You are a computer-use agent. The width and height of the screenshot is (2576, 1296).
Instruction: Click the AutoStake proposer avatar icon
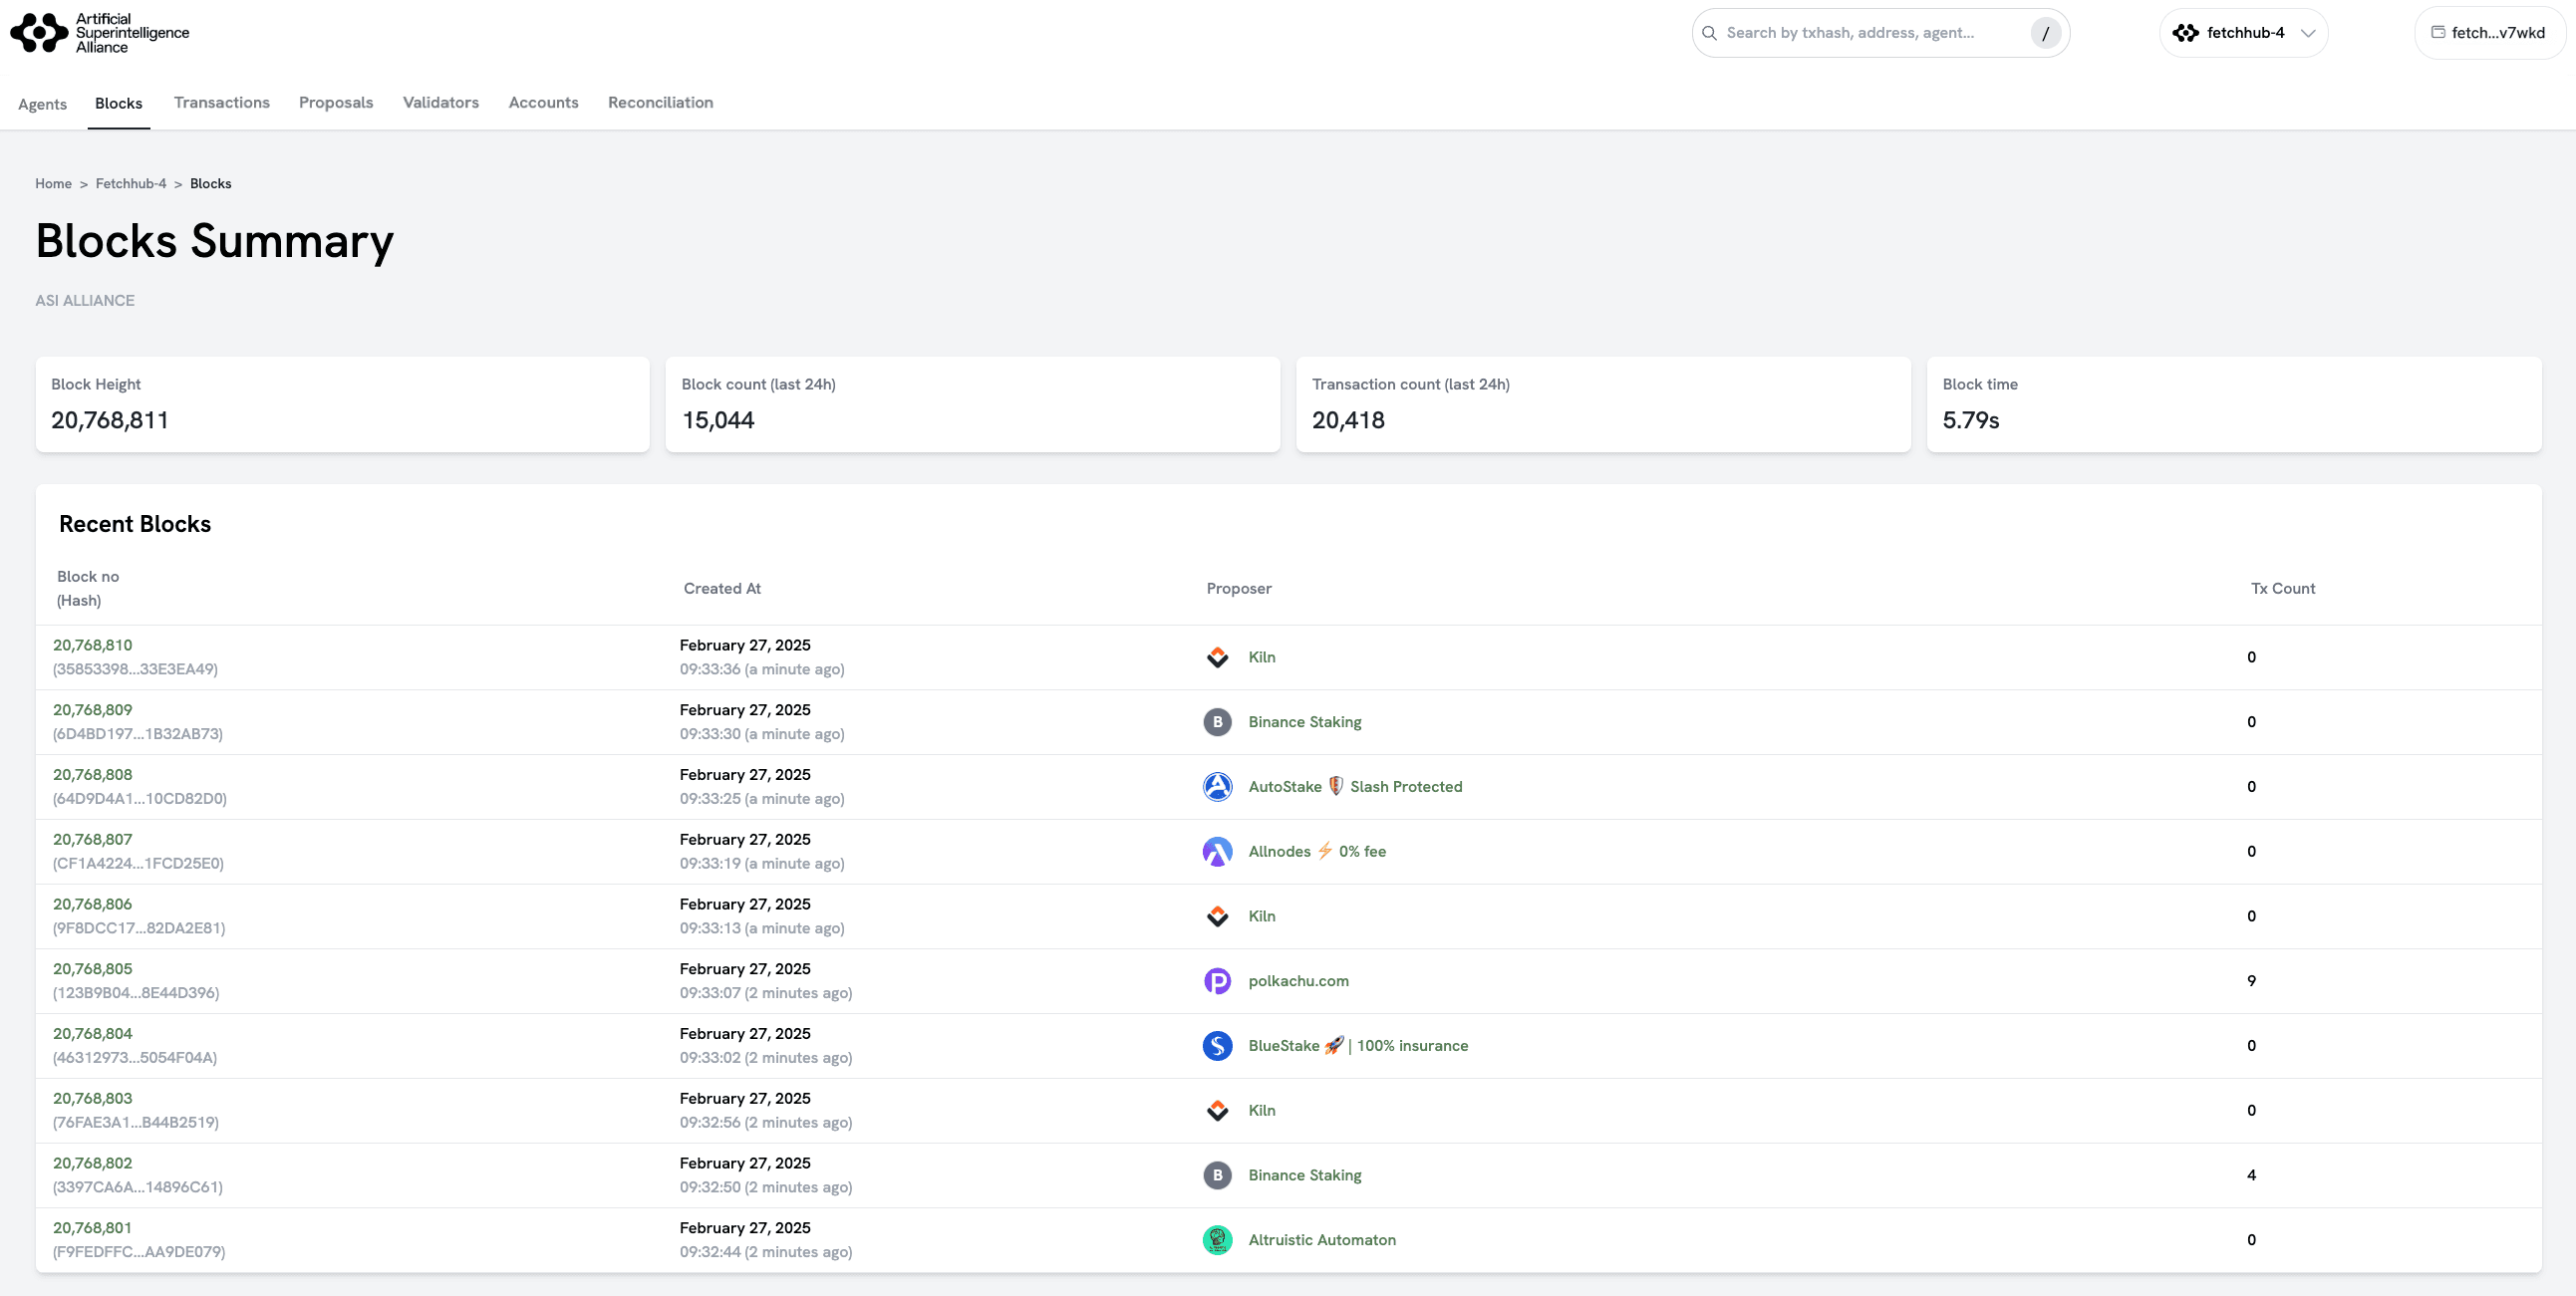(1217, 787)
